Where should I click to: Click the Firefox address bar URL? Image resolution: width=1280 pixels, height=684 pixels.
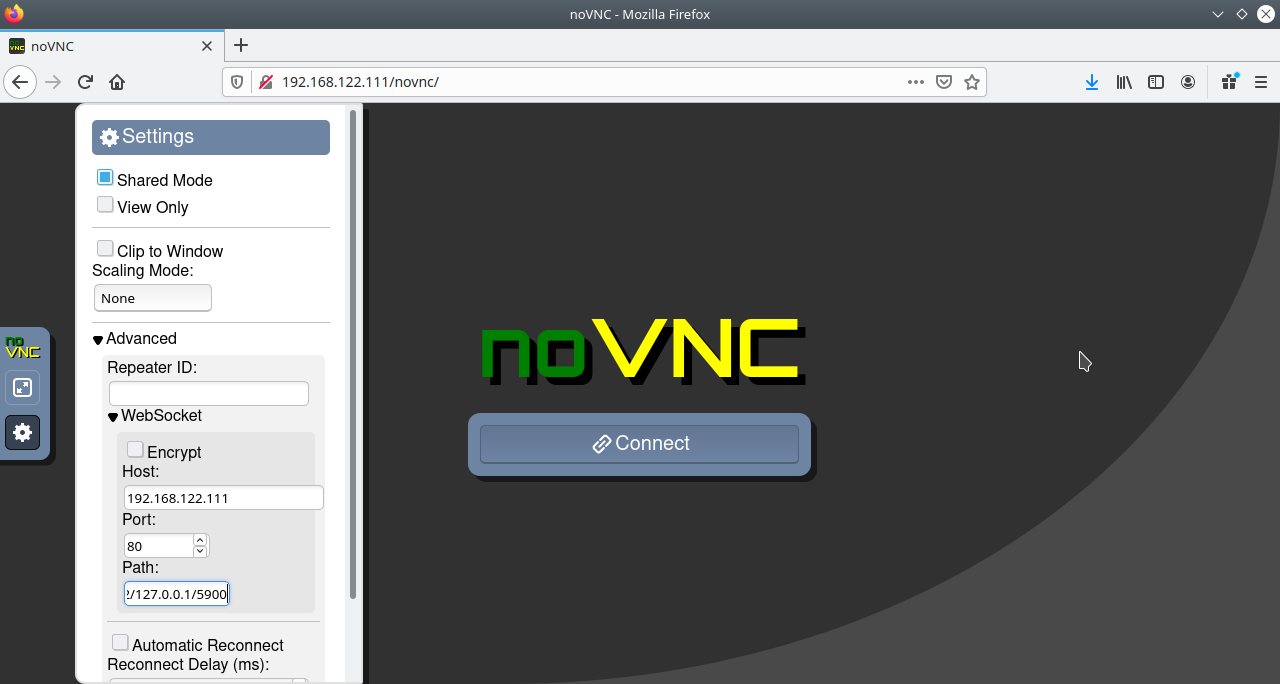pos(360,82)
